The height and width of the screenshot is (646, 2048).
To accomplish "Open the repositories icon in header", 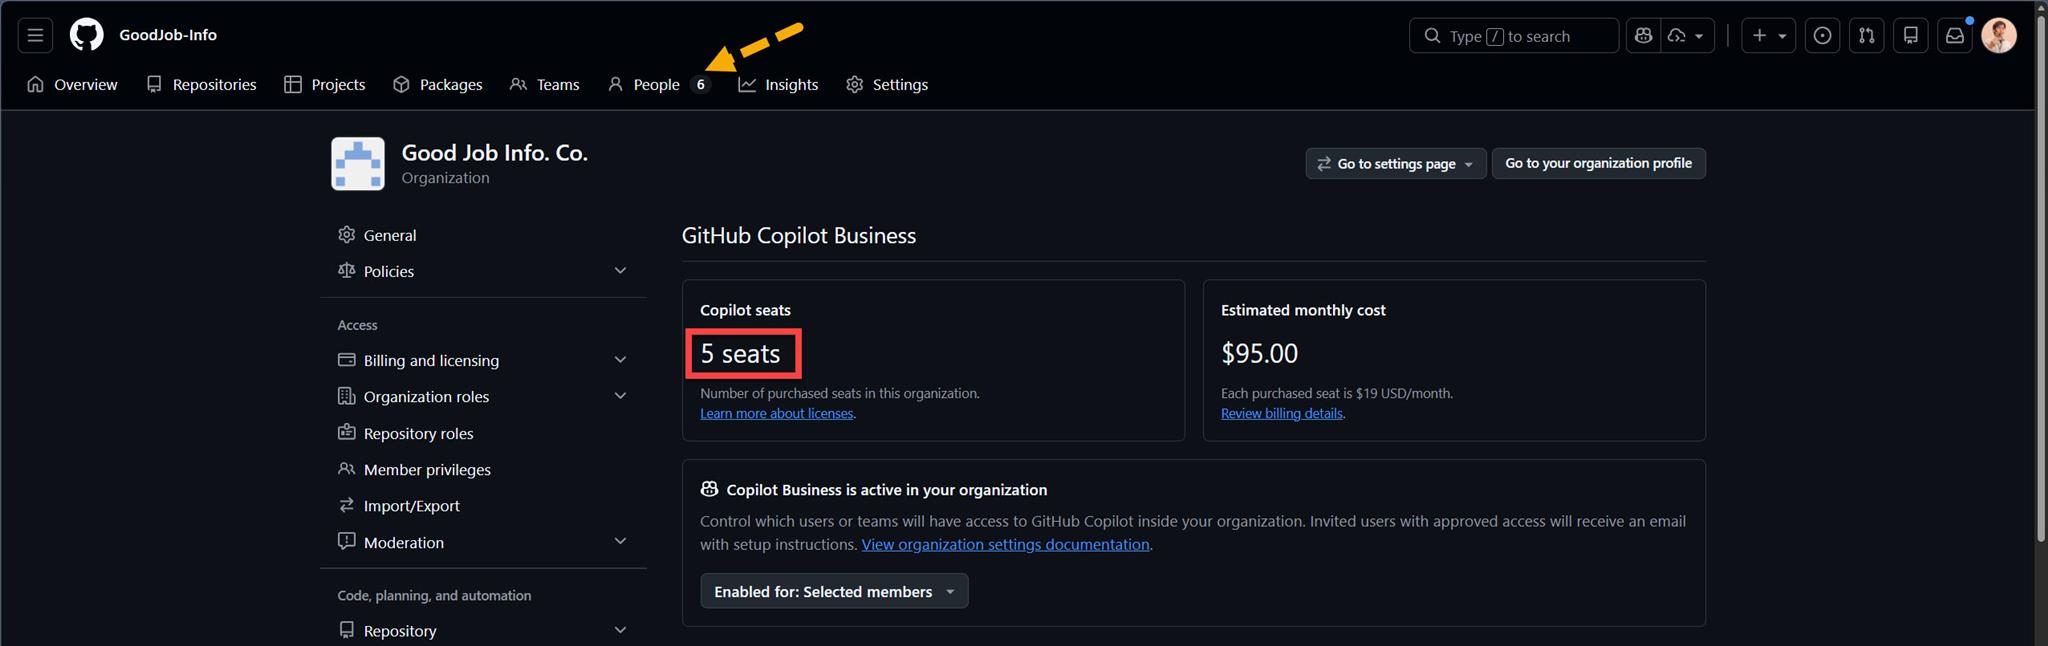I will [x=1910, y=36].
